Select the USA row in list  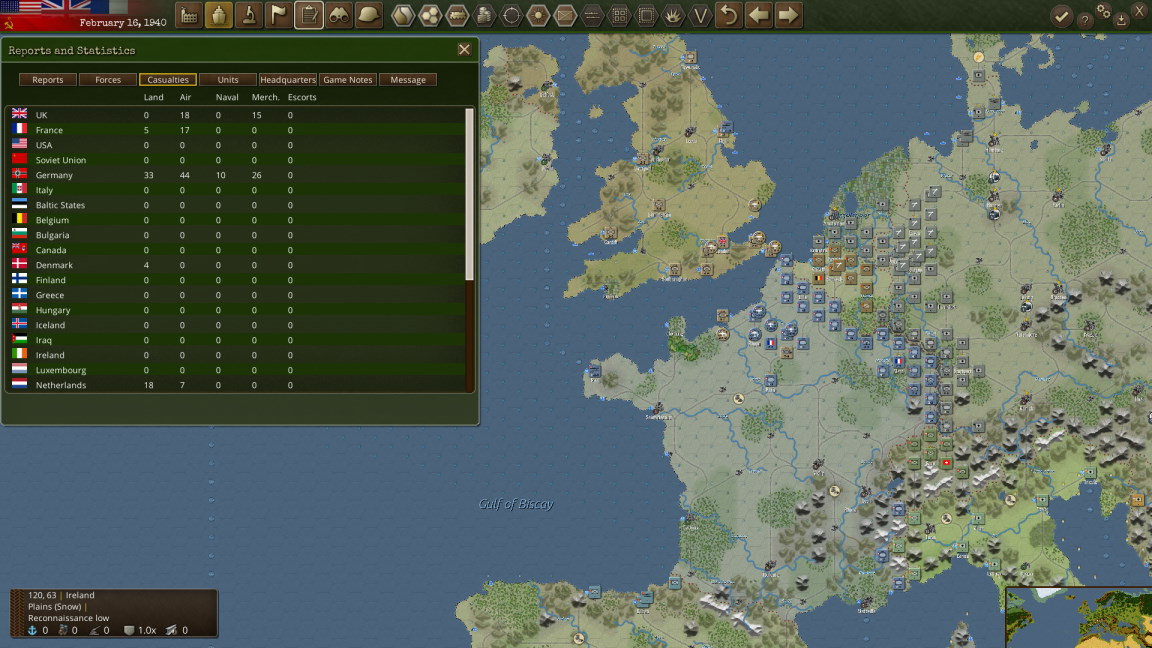click(x=235, y=145)
